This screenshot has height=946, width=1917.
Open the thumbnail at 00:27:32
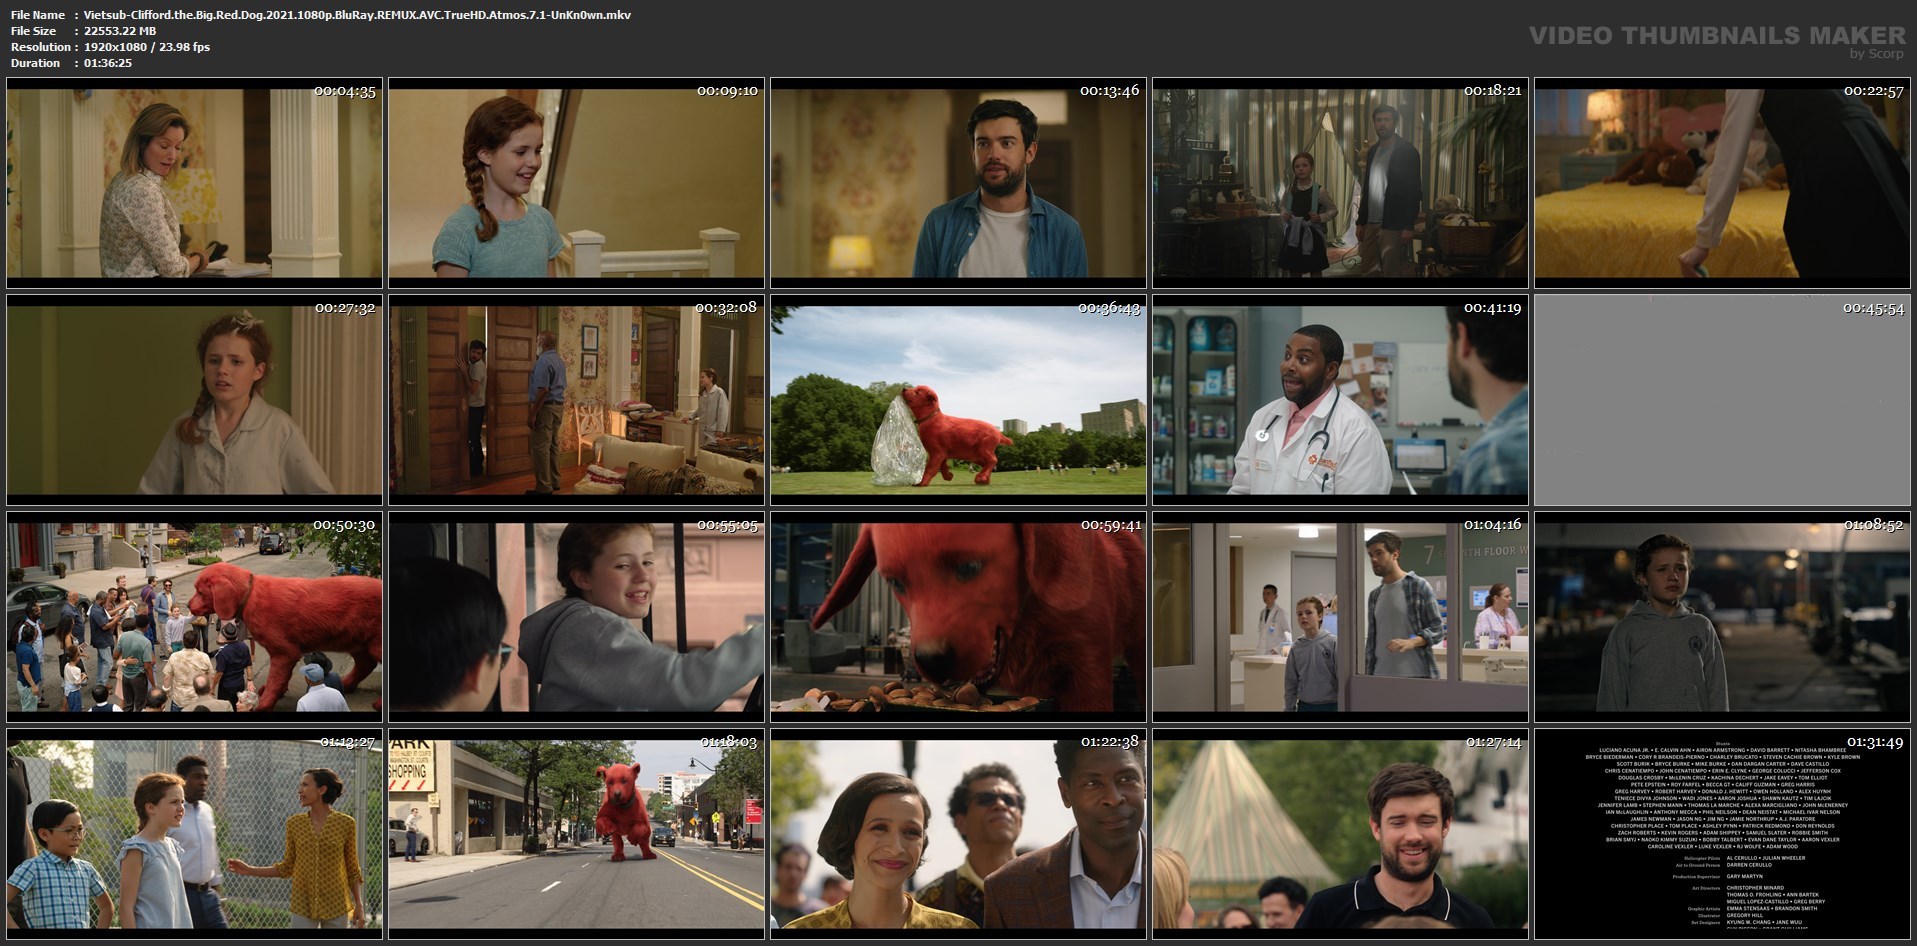tap(195, 400)
